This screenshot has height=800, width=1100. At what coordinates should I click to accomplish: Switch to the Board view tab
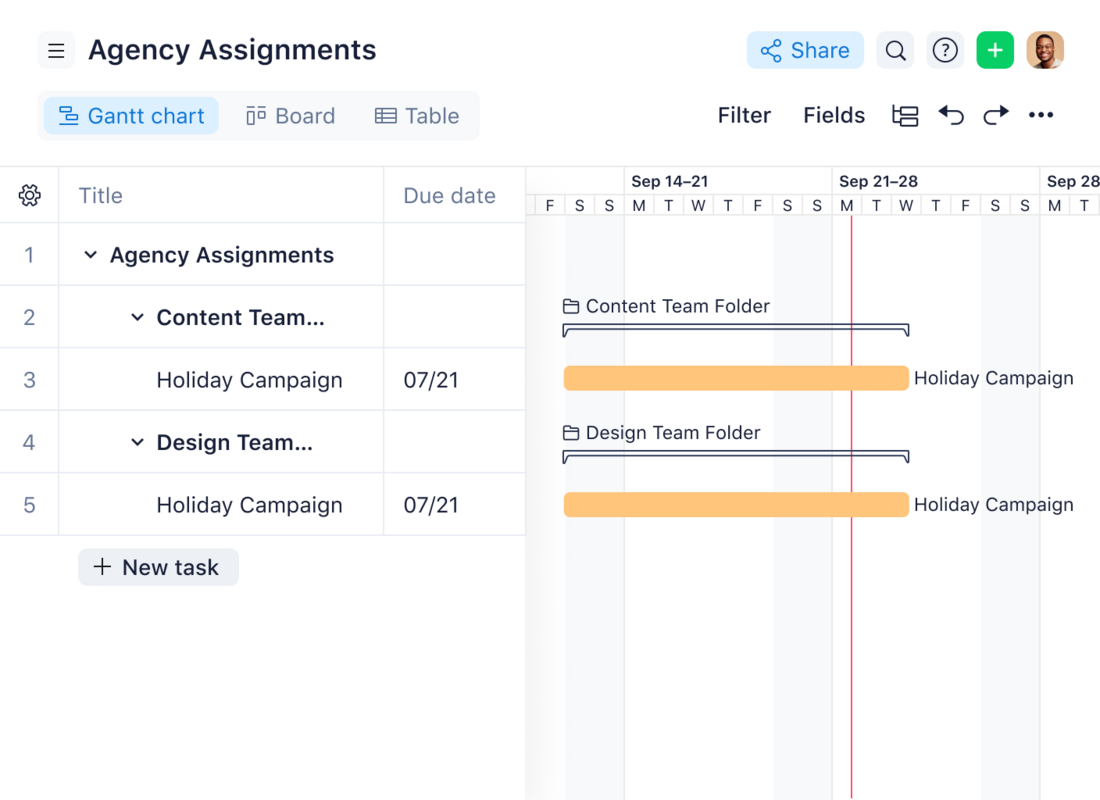290,115
